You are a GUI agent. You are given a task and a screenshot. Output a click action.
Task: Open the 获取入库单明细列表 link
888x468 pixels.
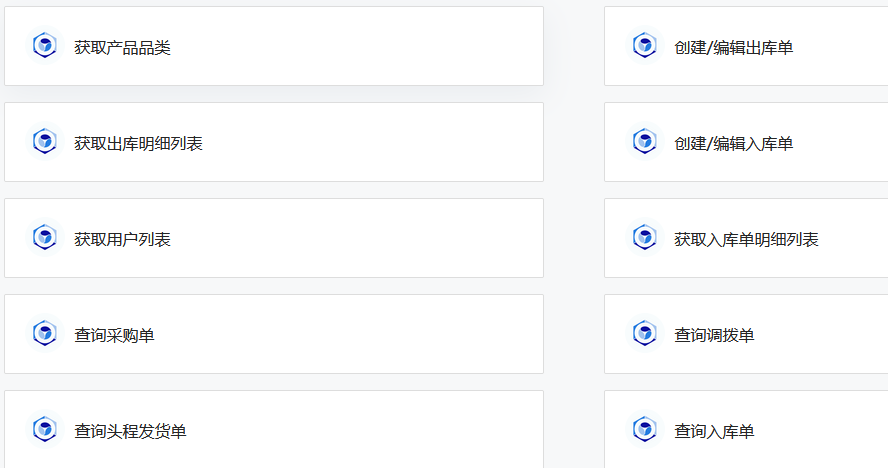click(746, 239)
